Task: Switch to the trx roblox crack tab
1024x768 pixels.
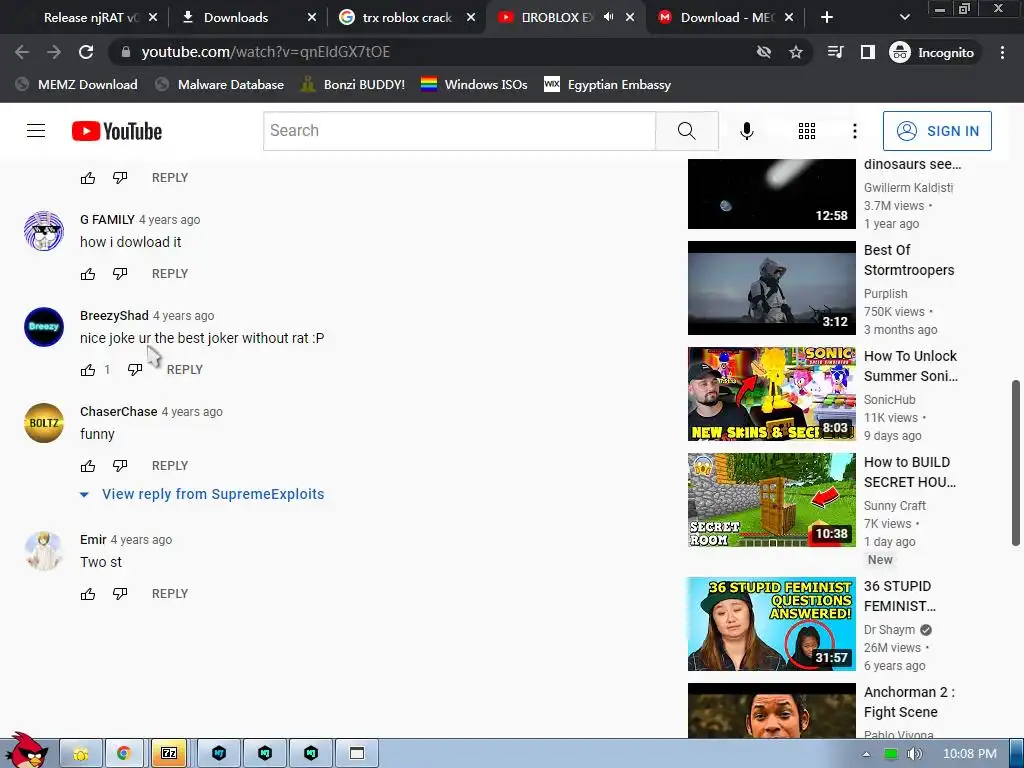Action: 407,18
